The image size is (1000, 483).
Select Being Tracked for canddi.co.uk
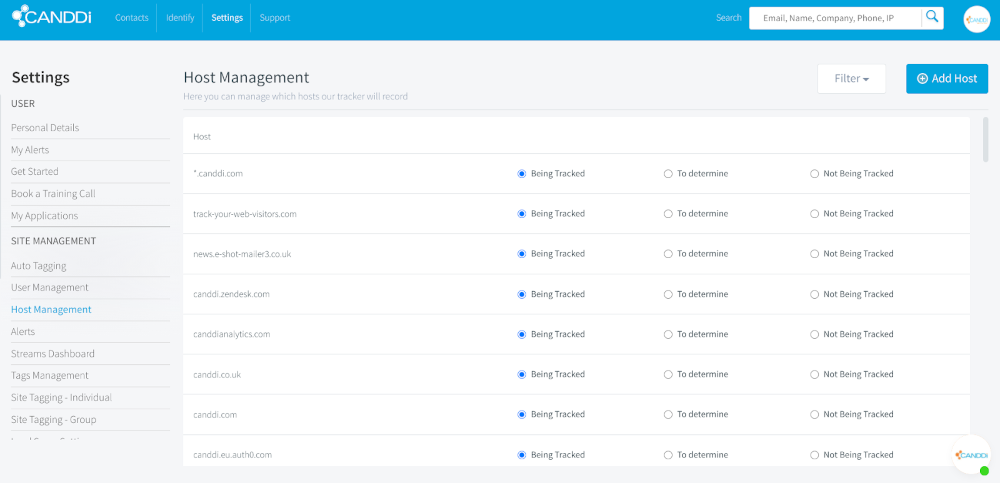click(522, 375)
